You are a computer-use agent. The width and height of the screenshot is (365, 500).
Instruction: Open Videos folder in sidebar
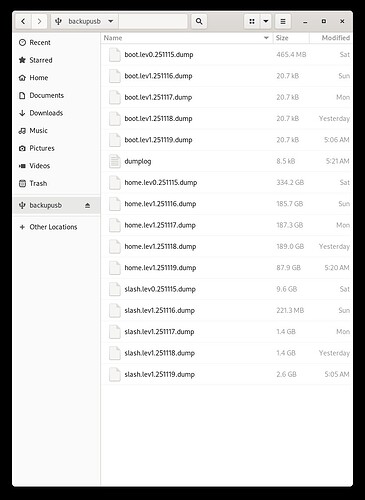click(x=56, y=166)
